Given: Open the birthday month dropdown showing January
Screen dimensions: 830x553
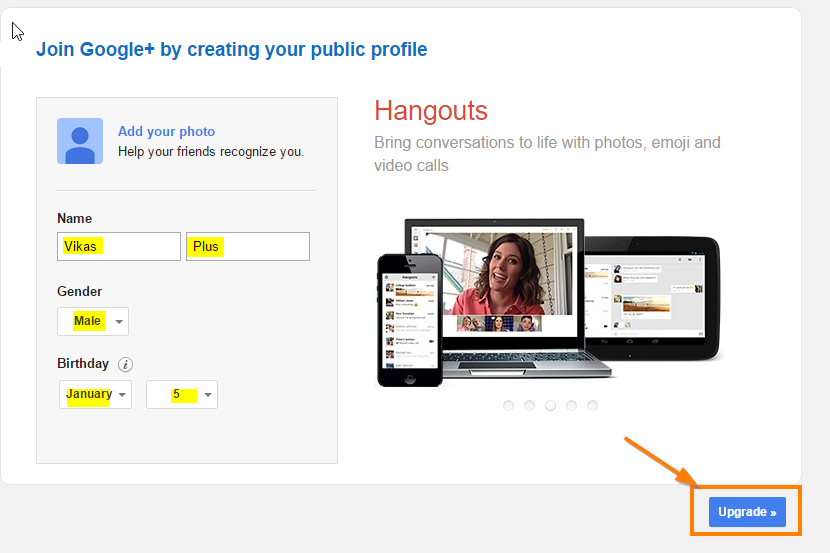Looking at the screenshot, I should (95, 394).
